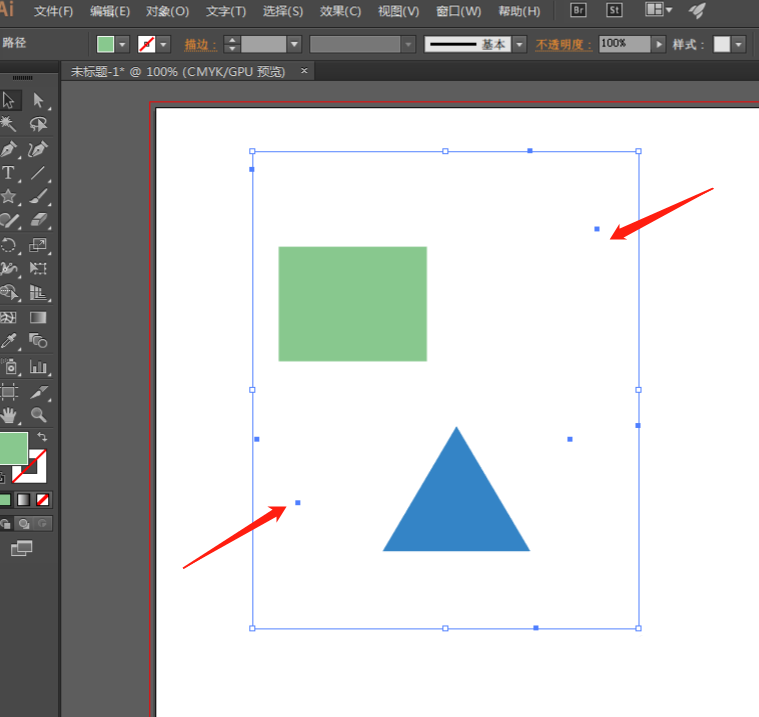Set the None color mode
The width and height of the screenshot is (759, 717).
[x=43, y=499]
